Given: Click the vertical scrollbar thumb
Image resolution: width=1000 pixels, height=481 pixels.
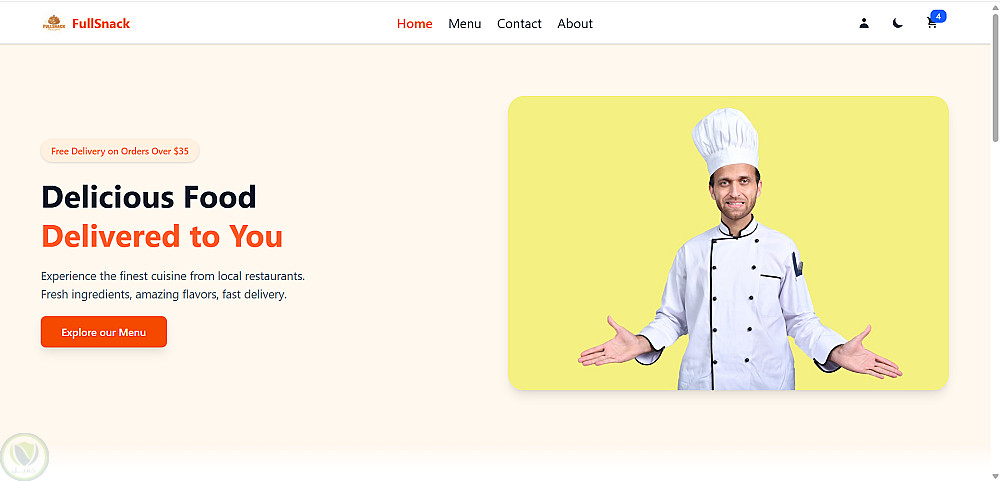Looking at the screenshot, I should pyautogui.click(x=995, y=77).
